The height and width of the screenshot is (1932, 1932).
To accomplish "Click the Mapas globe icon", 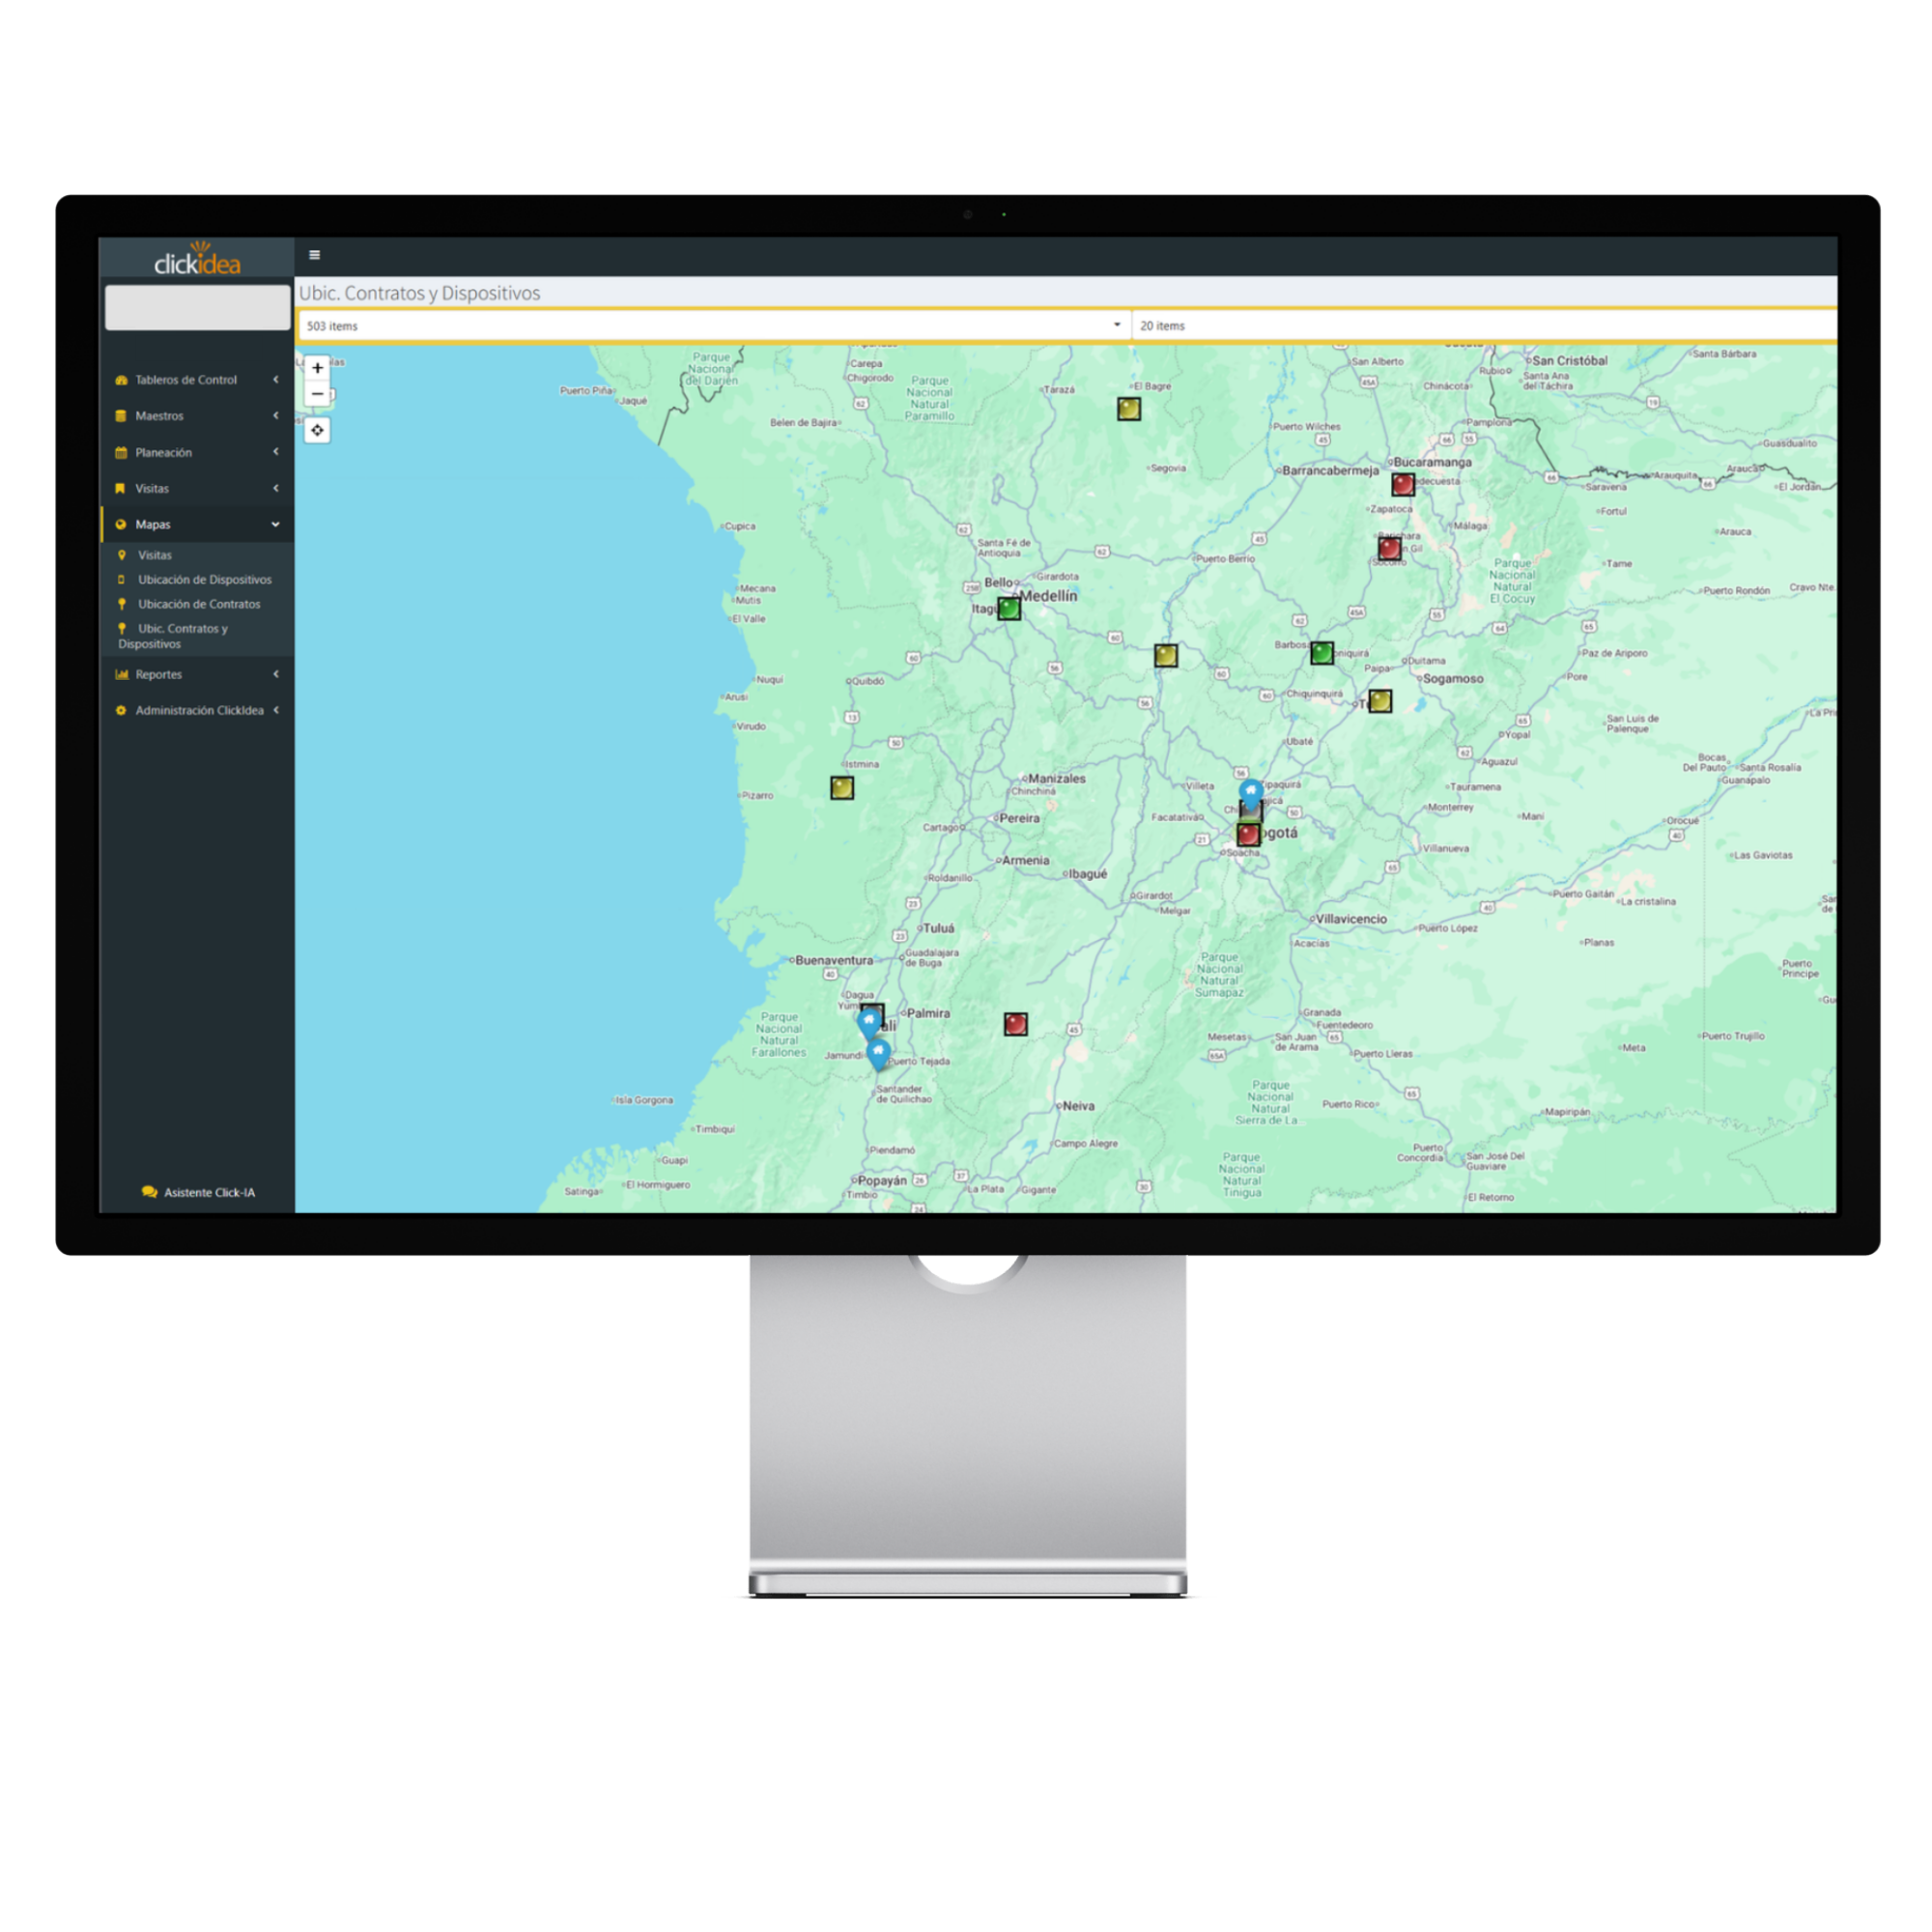I will [122, 525].
